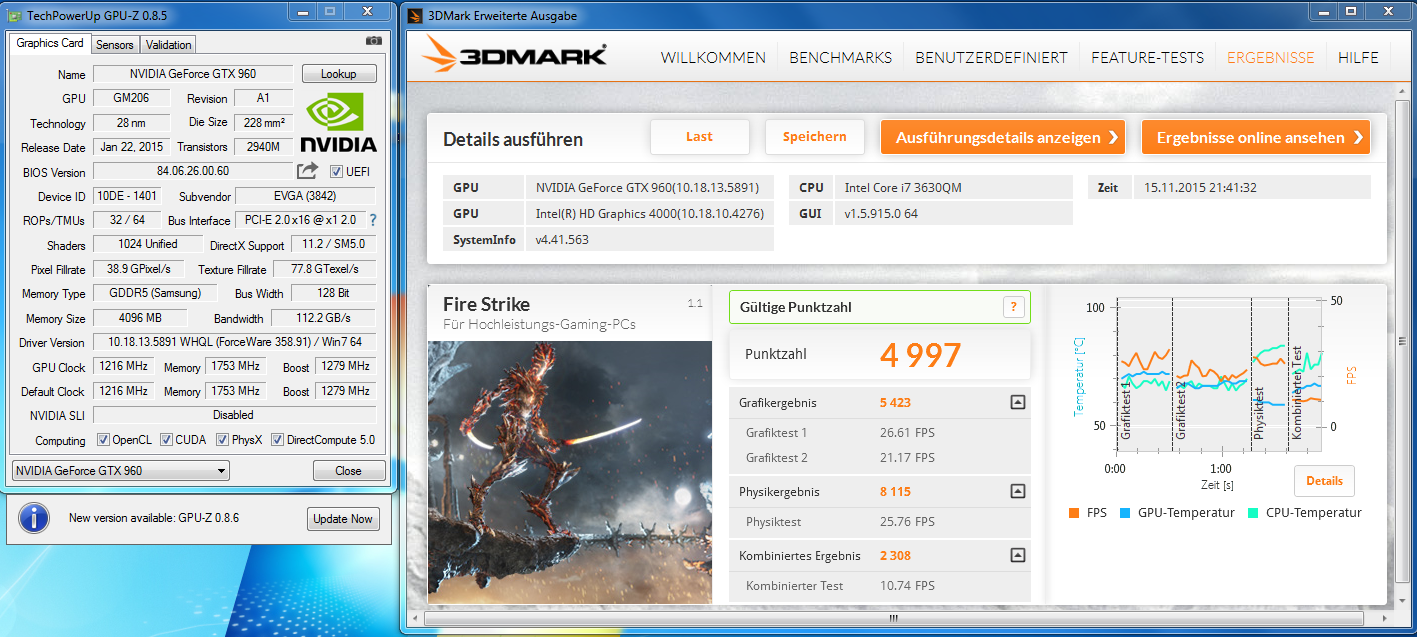
Task: Open the BENUTZERDEFINIERT menu item
Action: pyautogui.click(x=991, y=58)
